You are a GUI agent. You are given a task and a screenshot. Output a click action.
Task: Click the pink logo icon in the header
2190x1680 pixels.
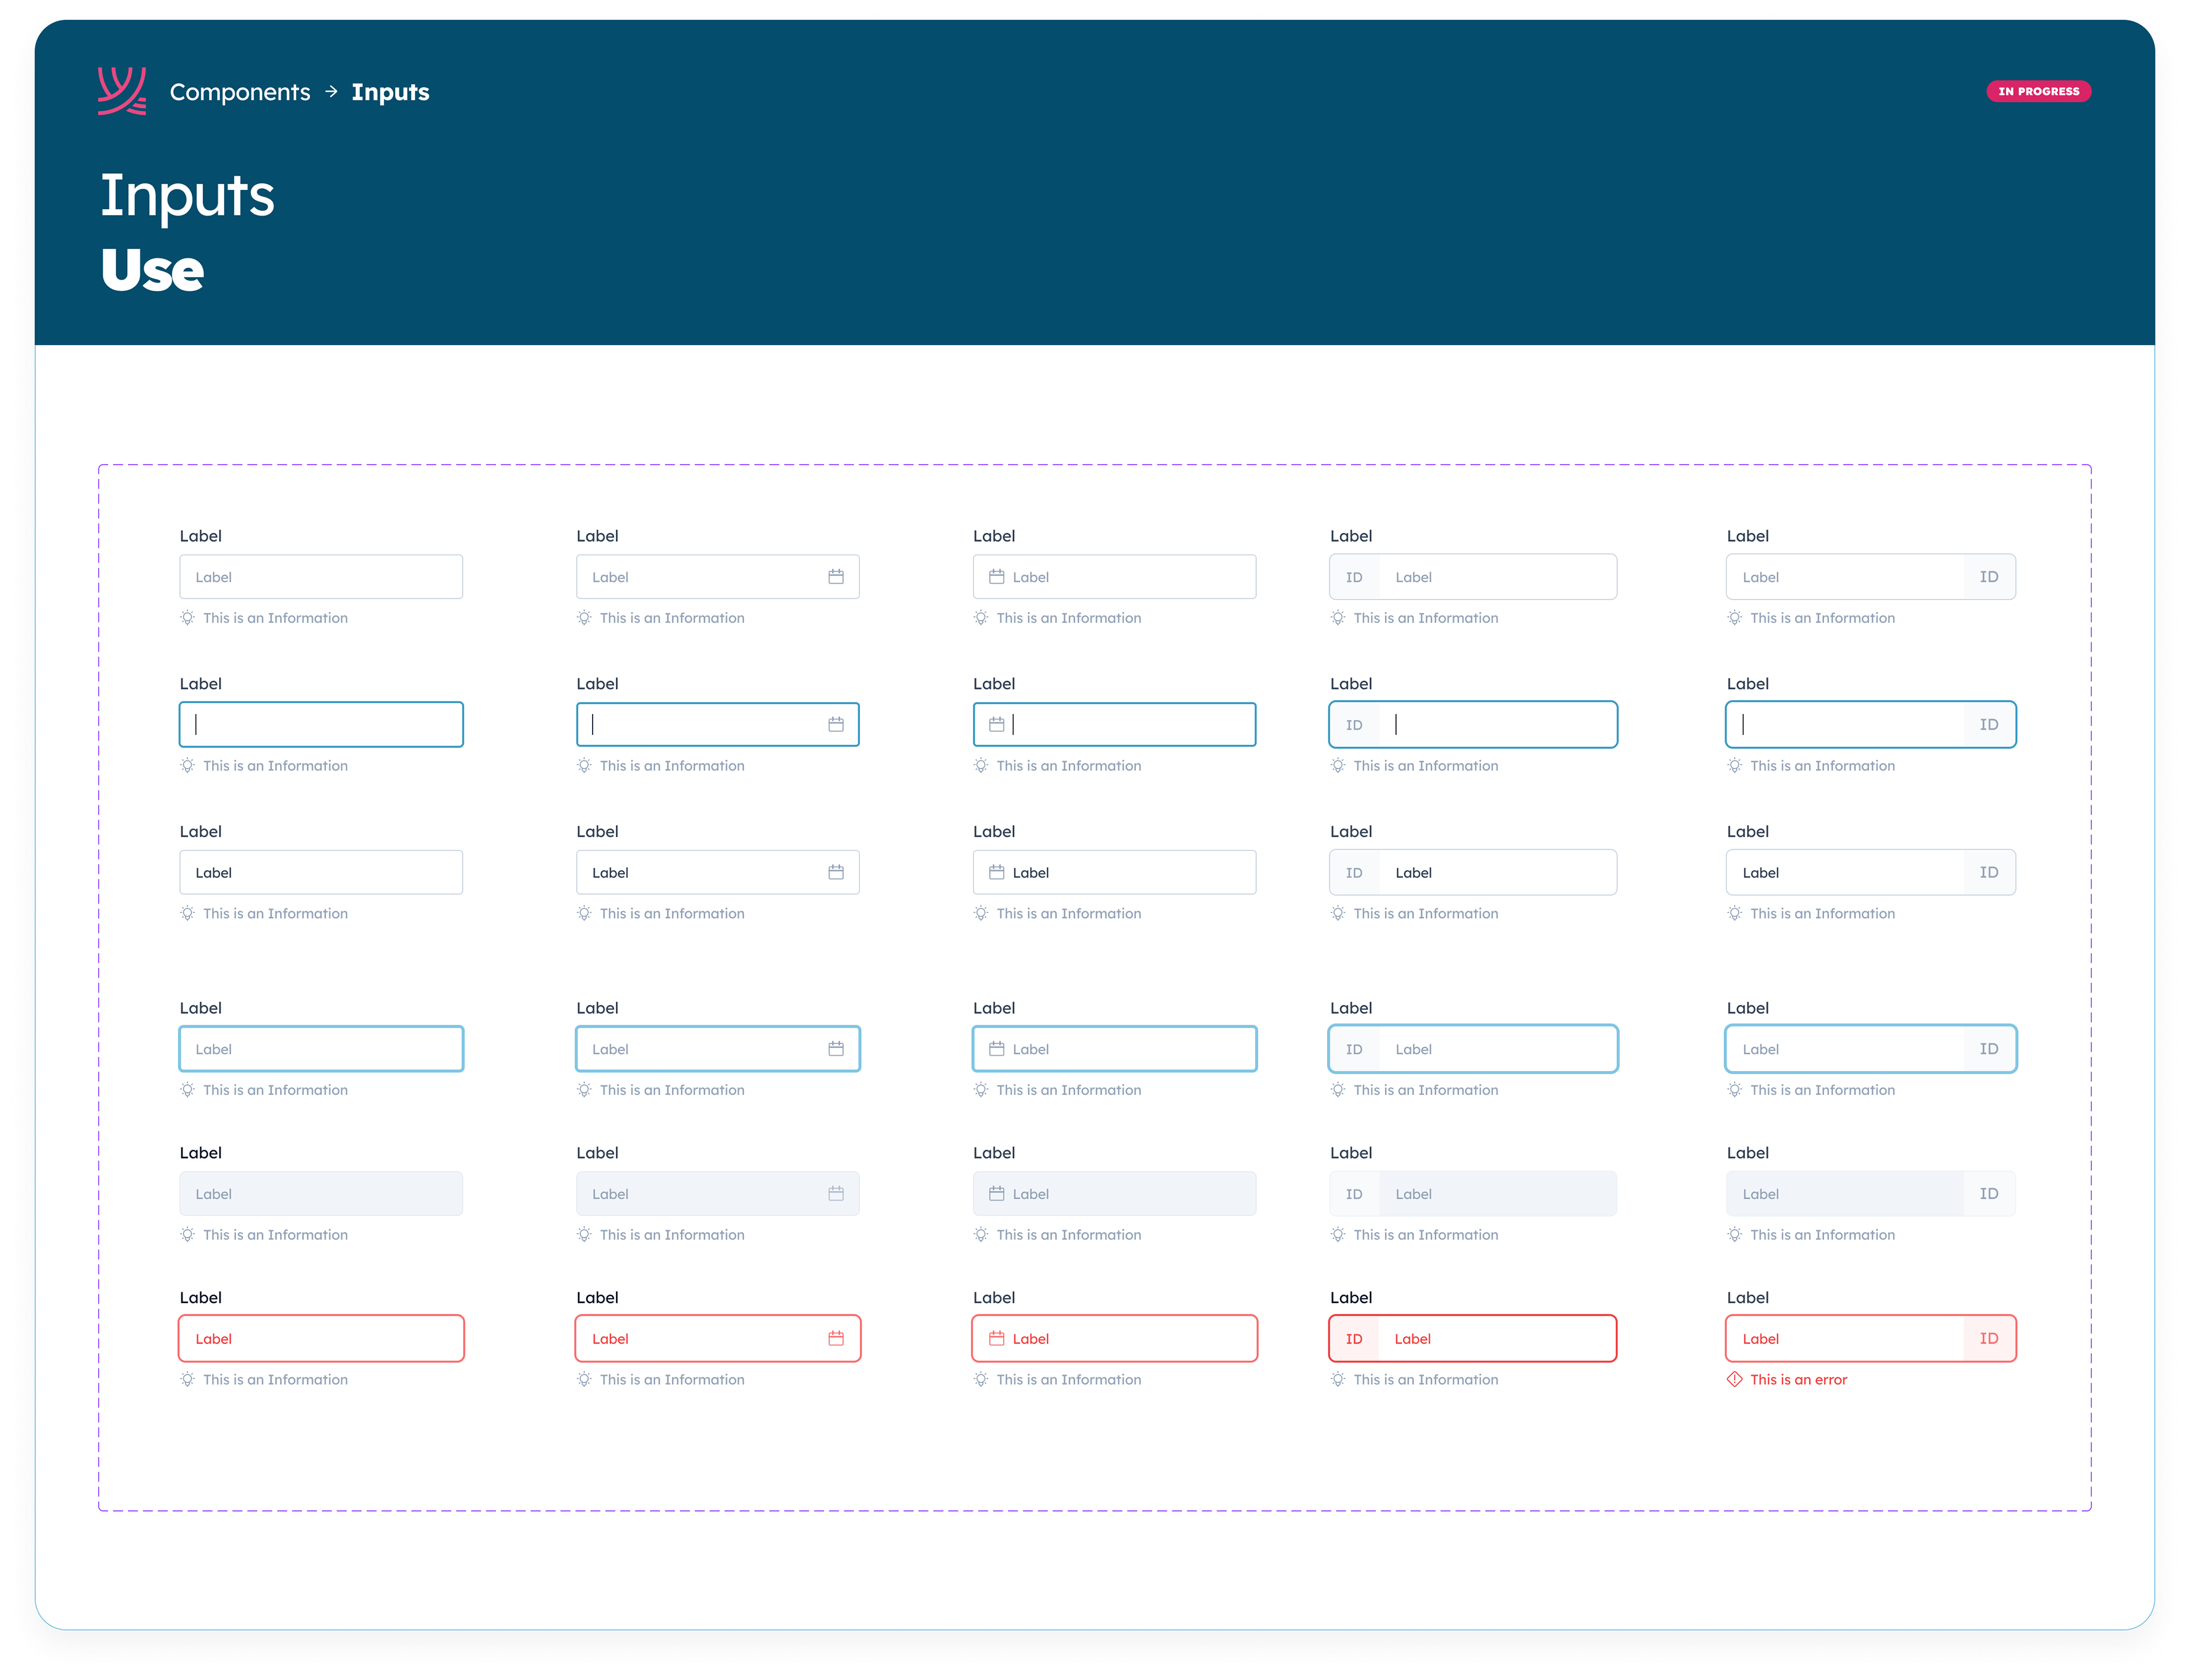[x=122, y=91]
